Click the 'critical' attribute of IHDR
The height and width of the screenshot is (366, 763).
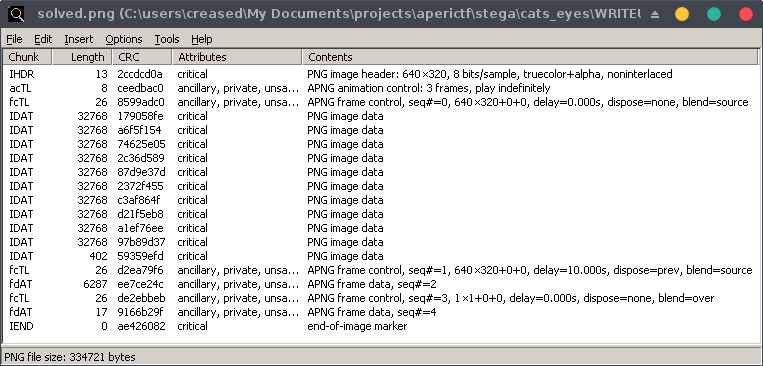click(192, 74)
